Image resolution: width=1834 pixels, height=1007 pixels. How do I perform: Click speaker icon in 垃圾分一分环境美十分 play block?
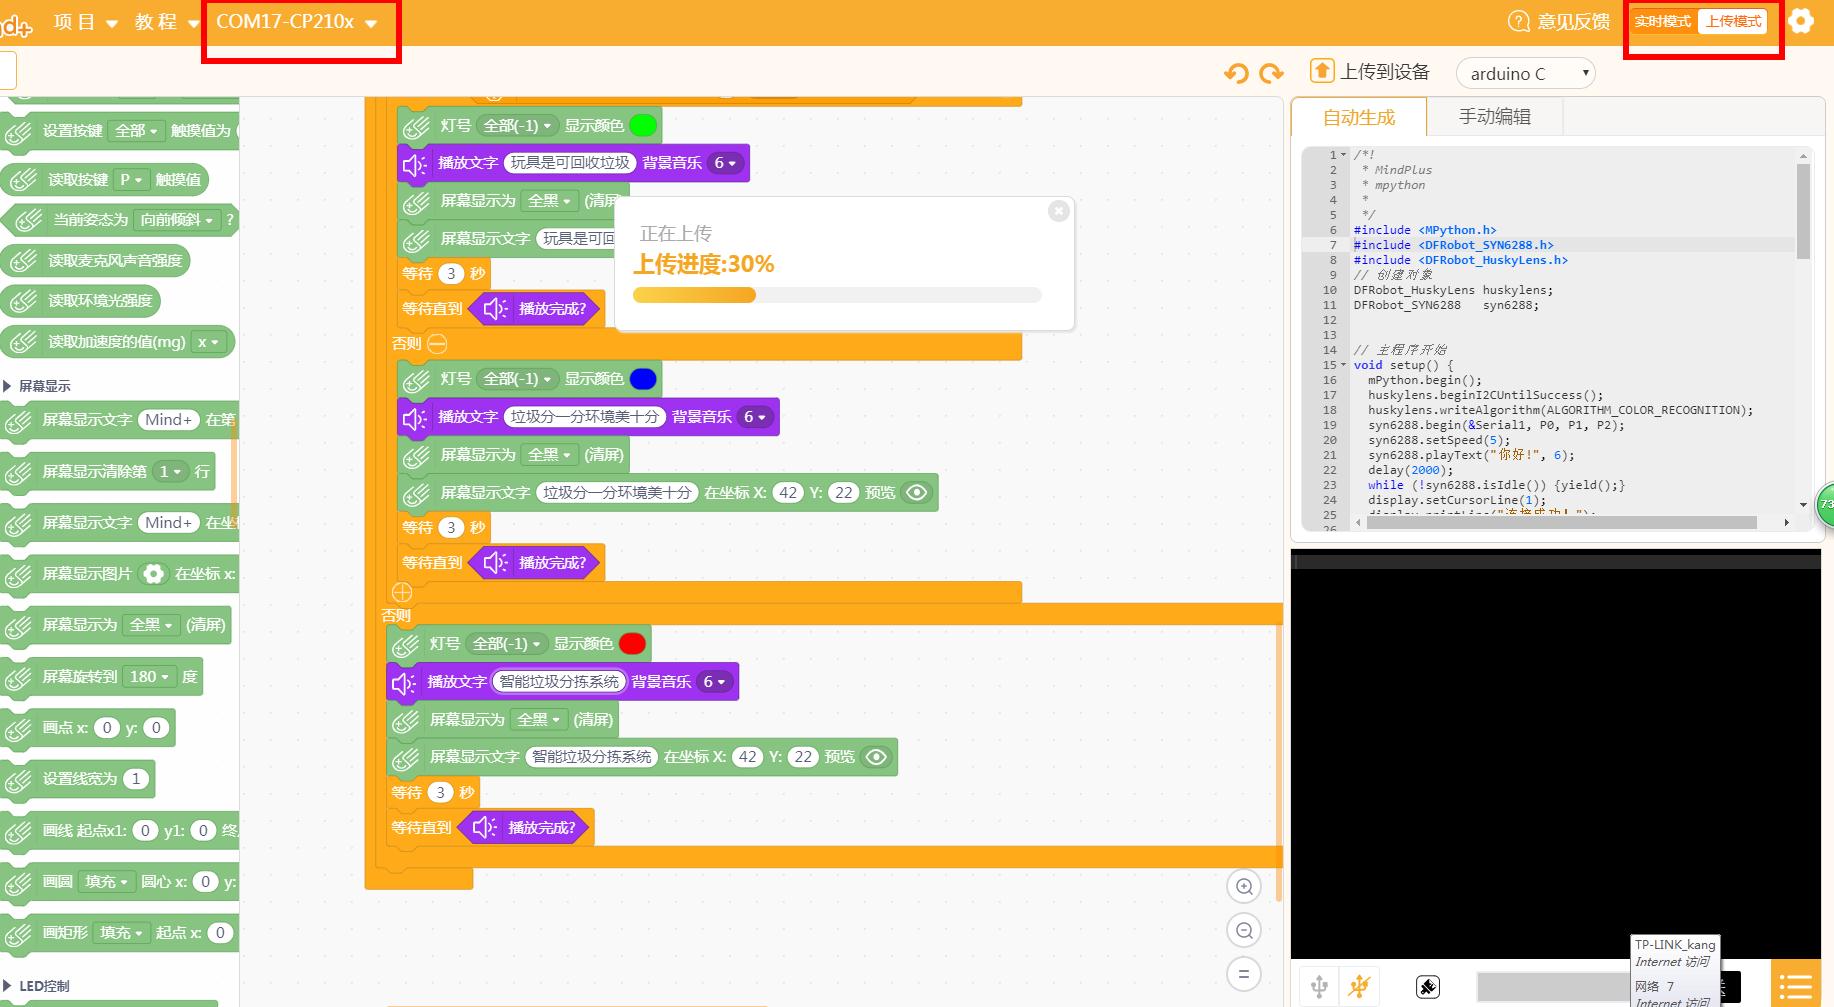pos(413,417)
